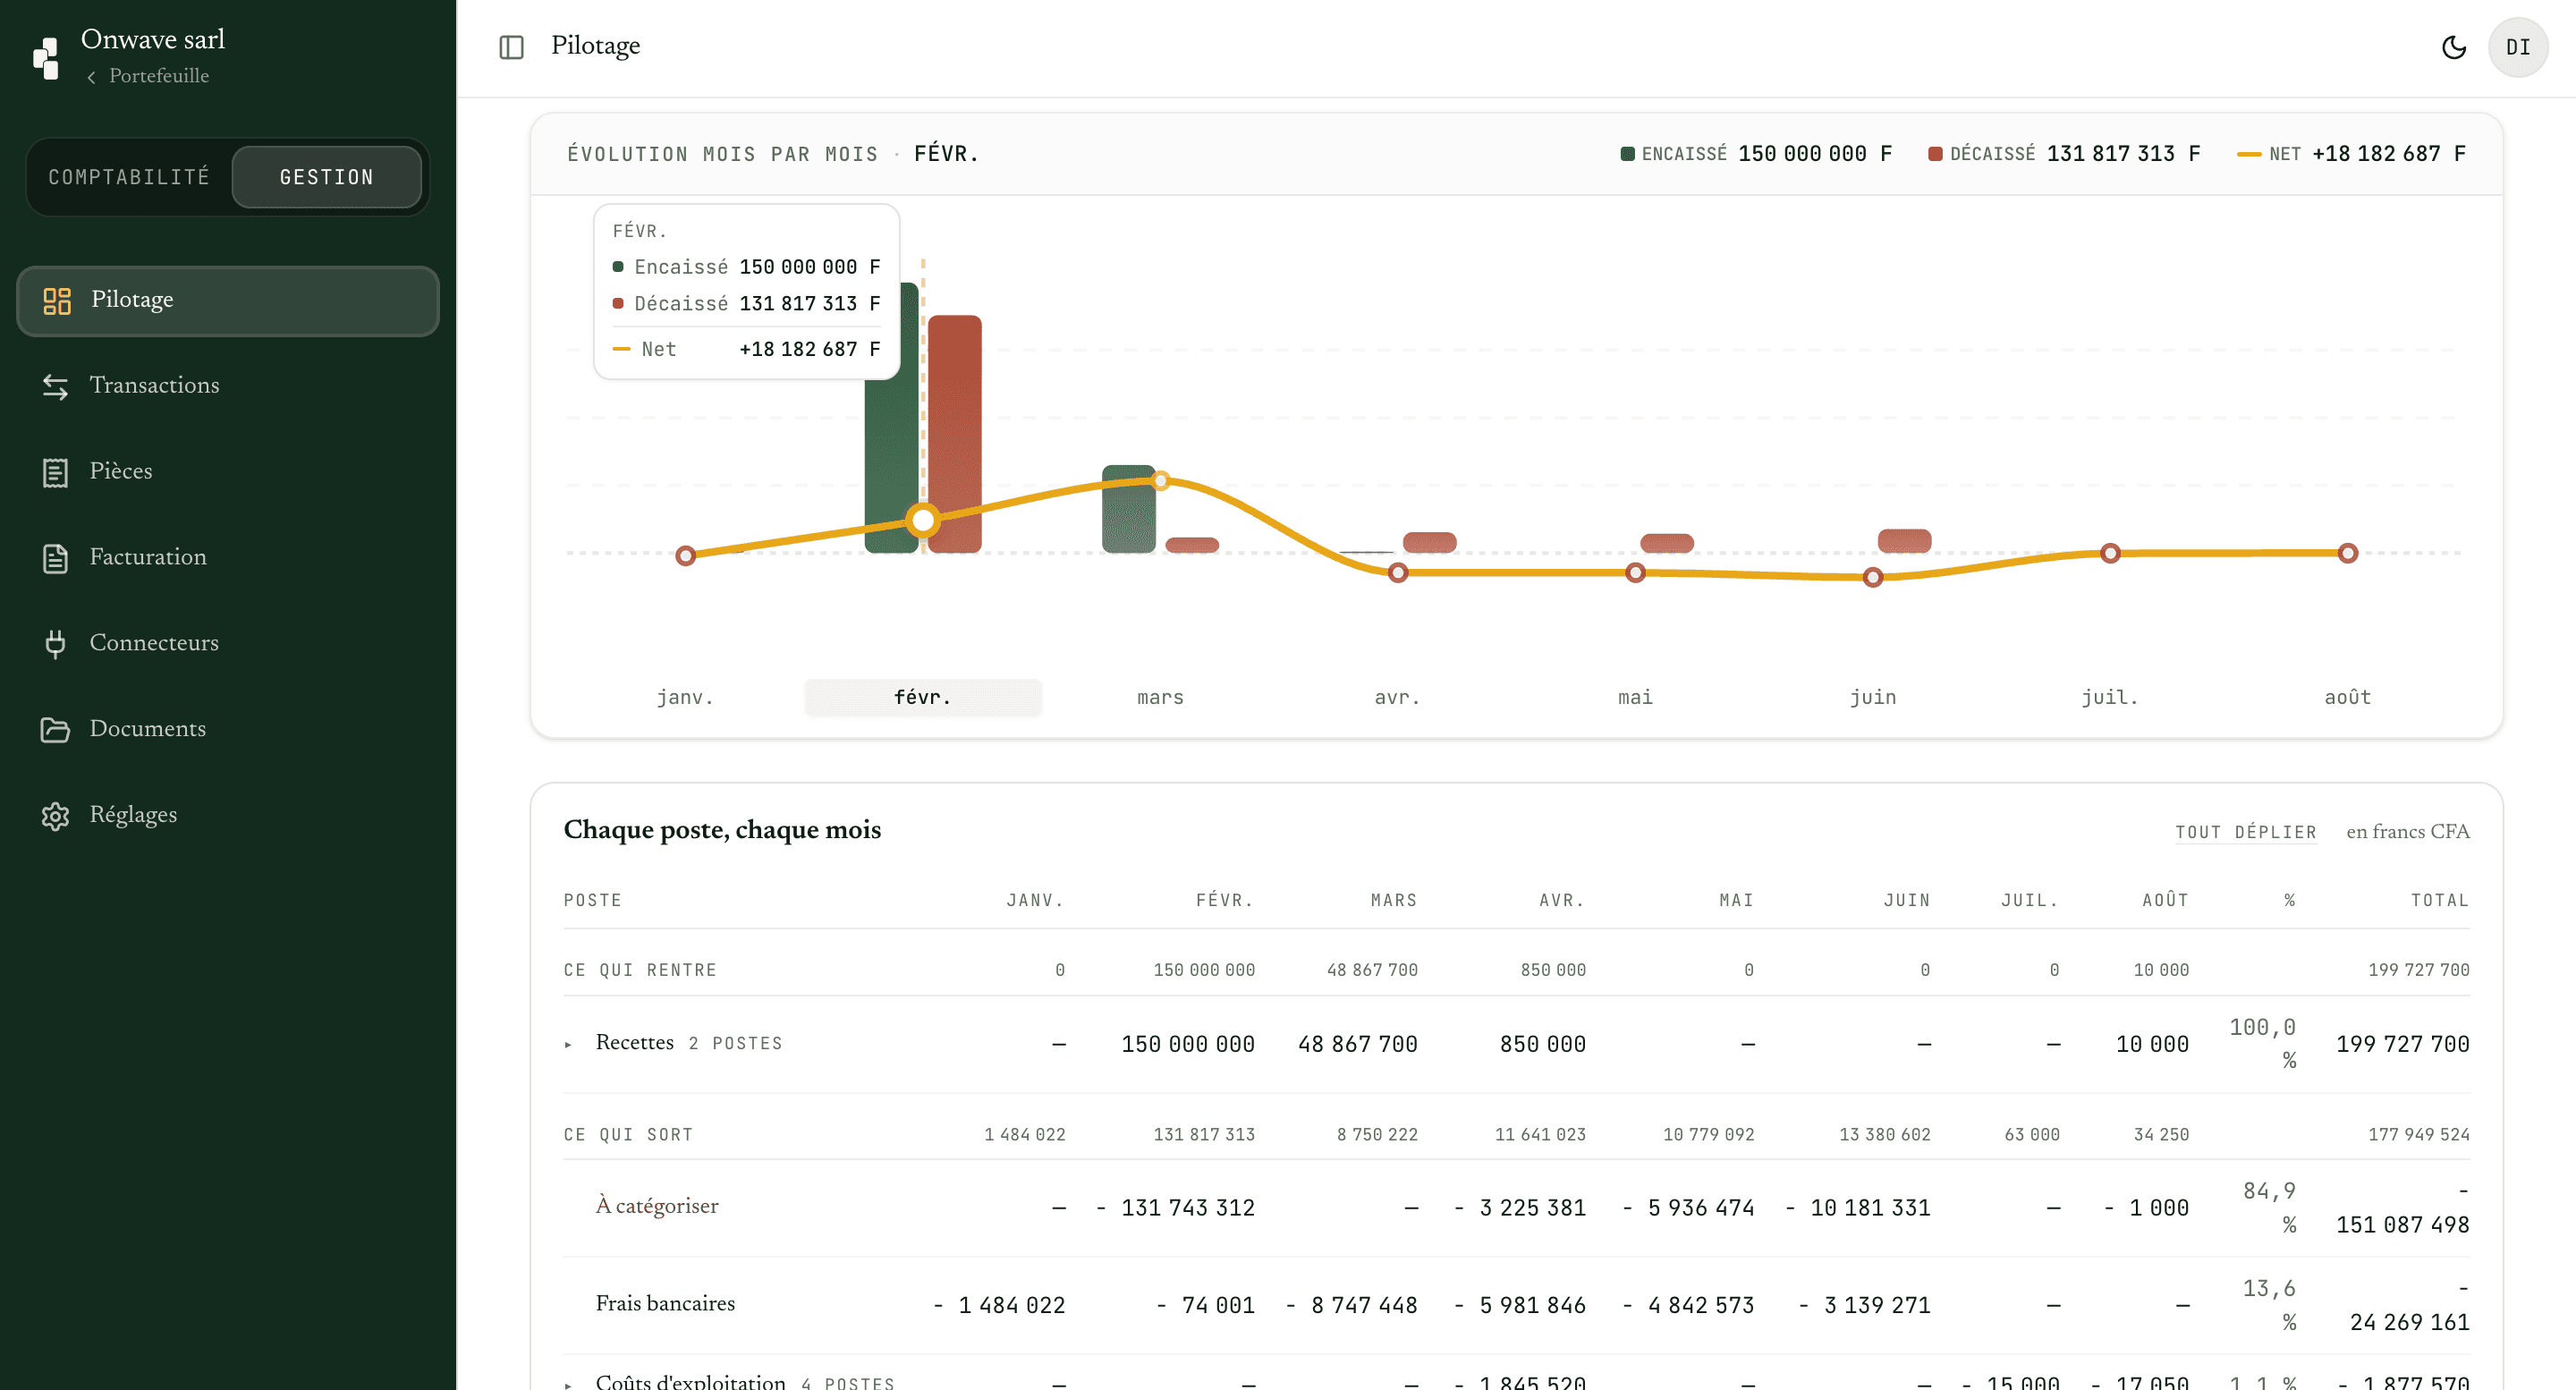
Task: Navigate to Connecteurs
Action: pyautogui.click(x=228, y=643)
